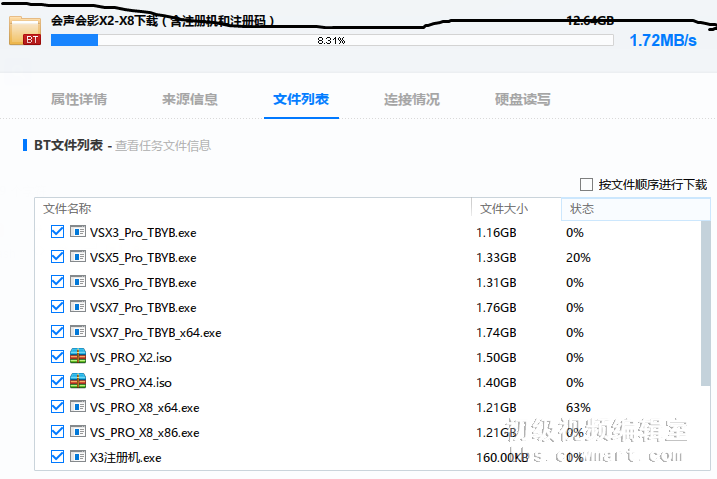This screenshot has height=479, width=717.
Task: Select file name X3注册机.exe
Action: 126,458
